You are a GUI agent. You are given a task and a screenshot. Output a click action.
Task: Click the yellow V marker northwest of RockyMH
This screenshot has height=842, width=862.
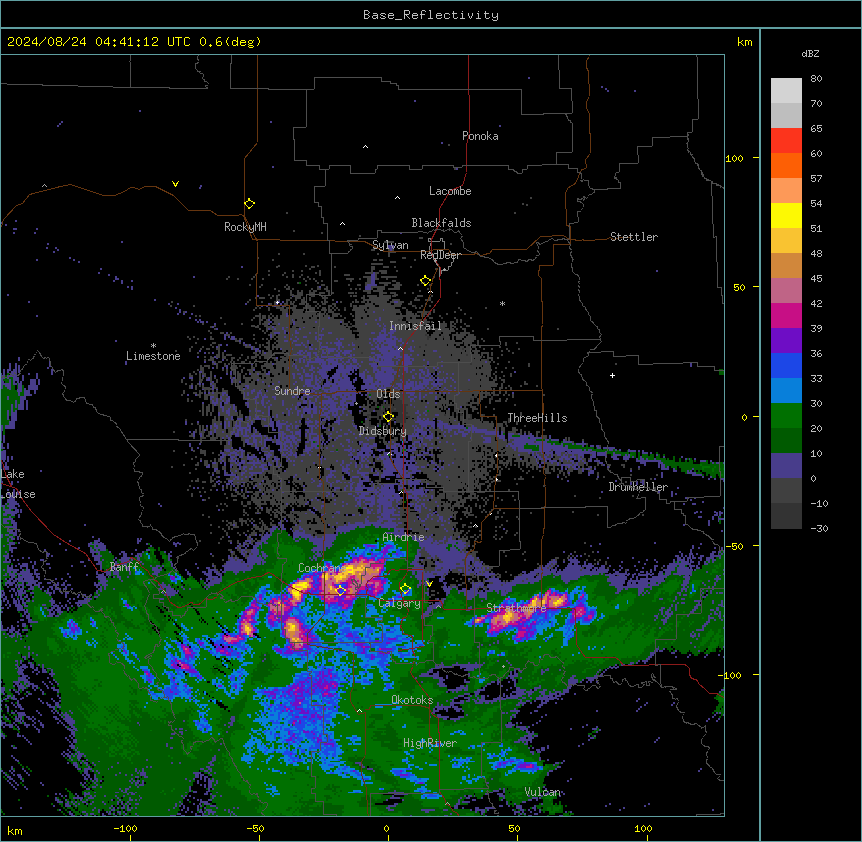point(175,184)
